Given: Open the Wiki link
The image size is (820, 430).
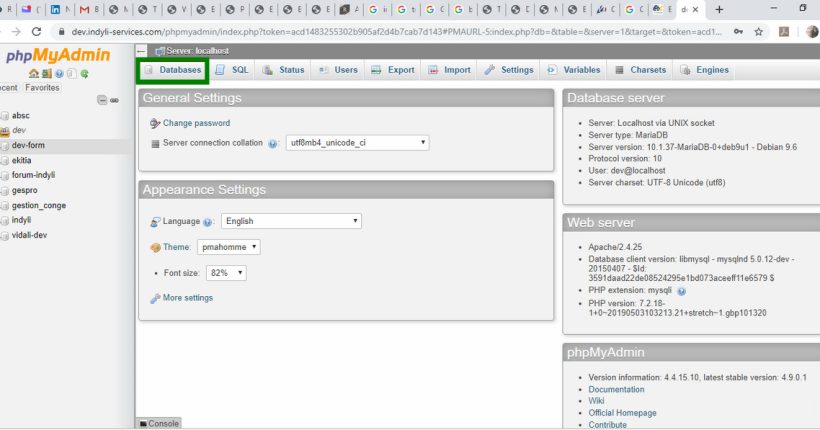Looking at the screenshot, I should click(x=596, y=401).
